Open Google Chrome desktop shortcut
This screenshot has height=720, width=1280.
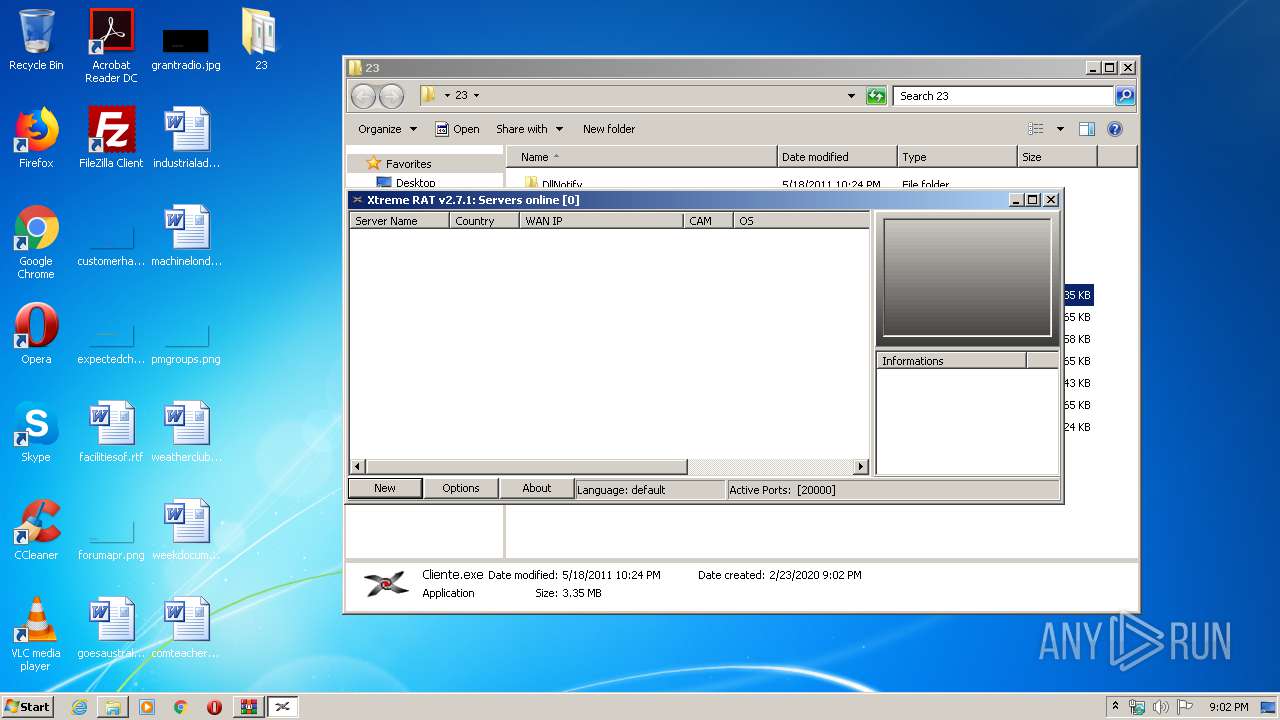pyautogui.click(x=36, y=242)
